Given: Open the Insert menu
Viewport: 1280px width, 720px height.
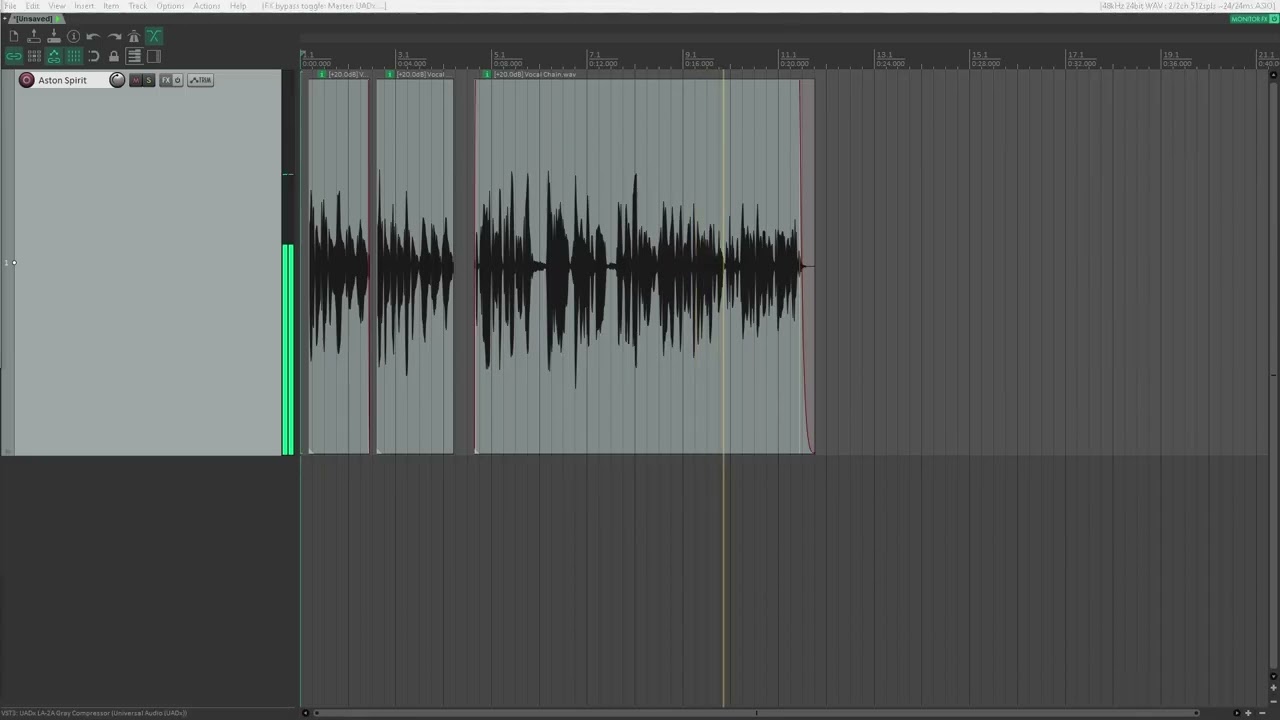Looking at the screenshot, I should (84, 6).
